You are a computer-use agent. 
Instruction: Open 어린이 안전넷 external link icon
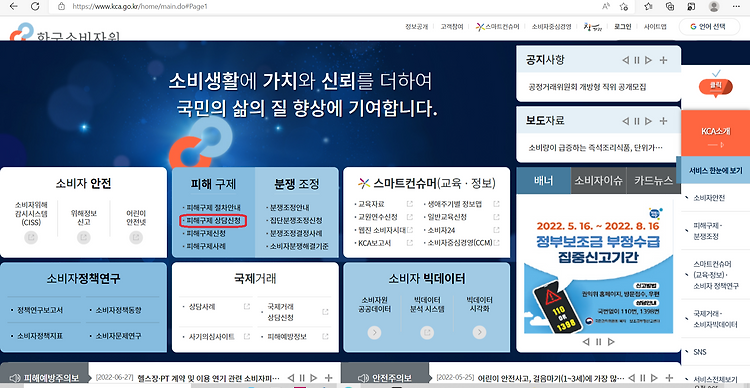click(x=136, y=237)
